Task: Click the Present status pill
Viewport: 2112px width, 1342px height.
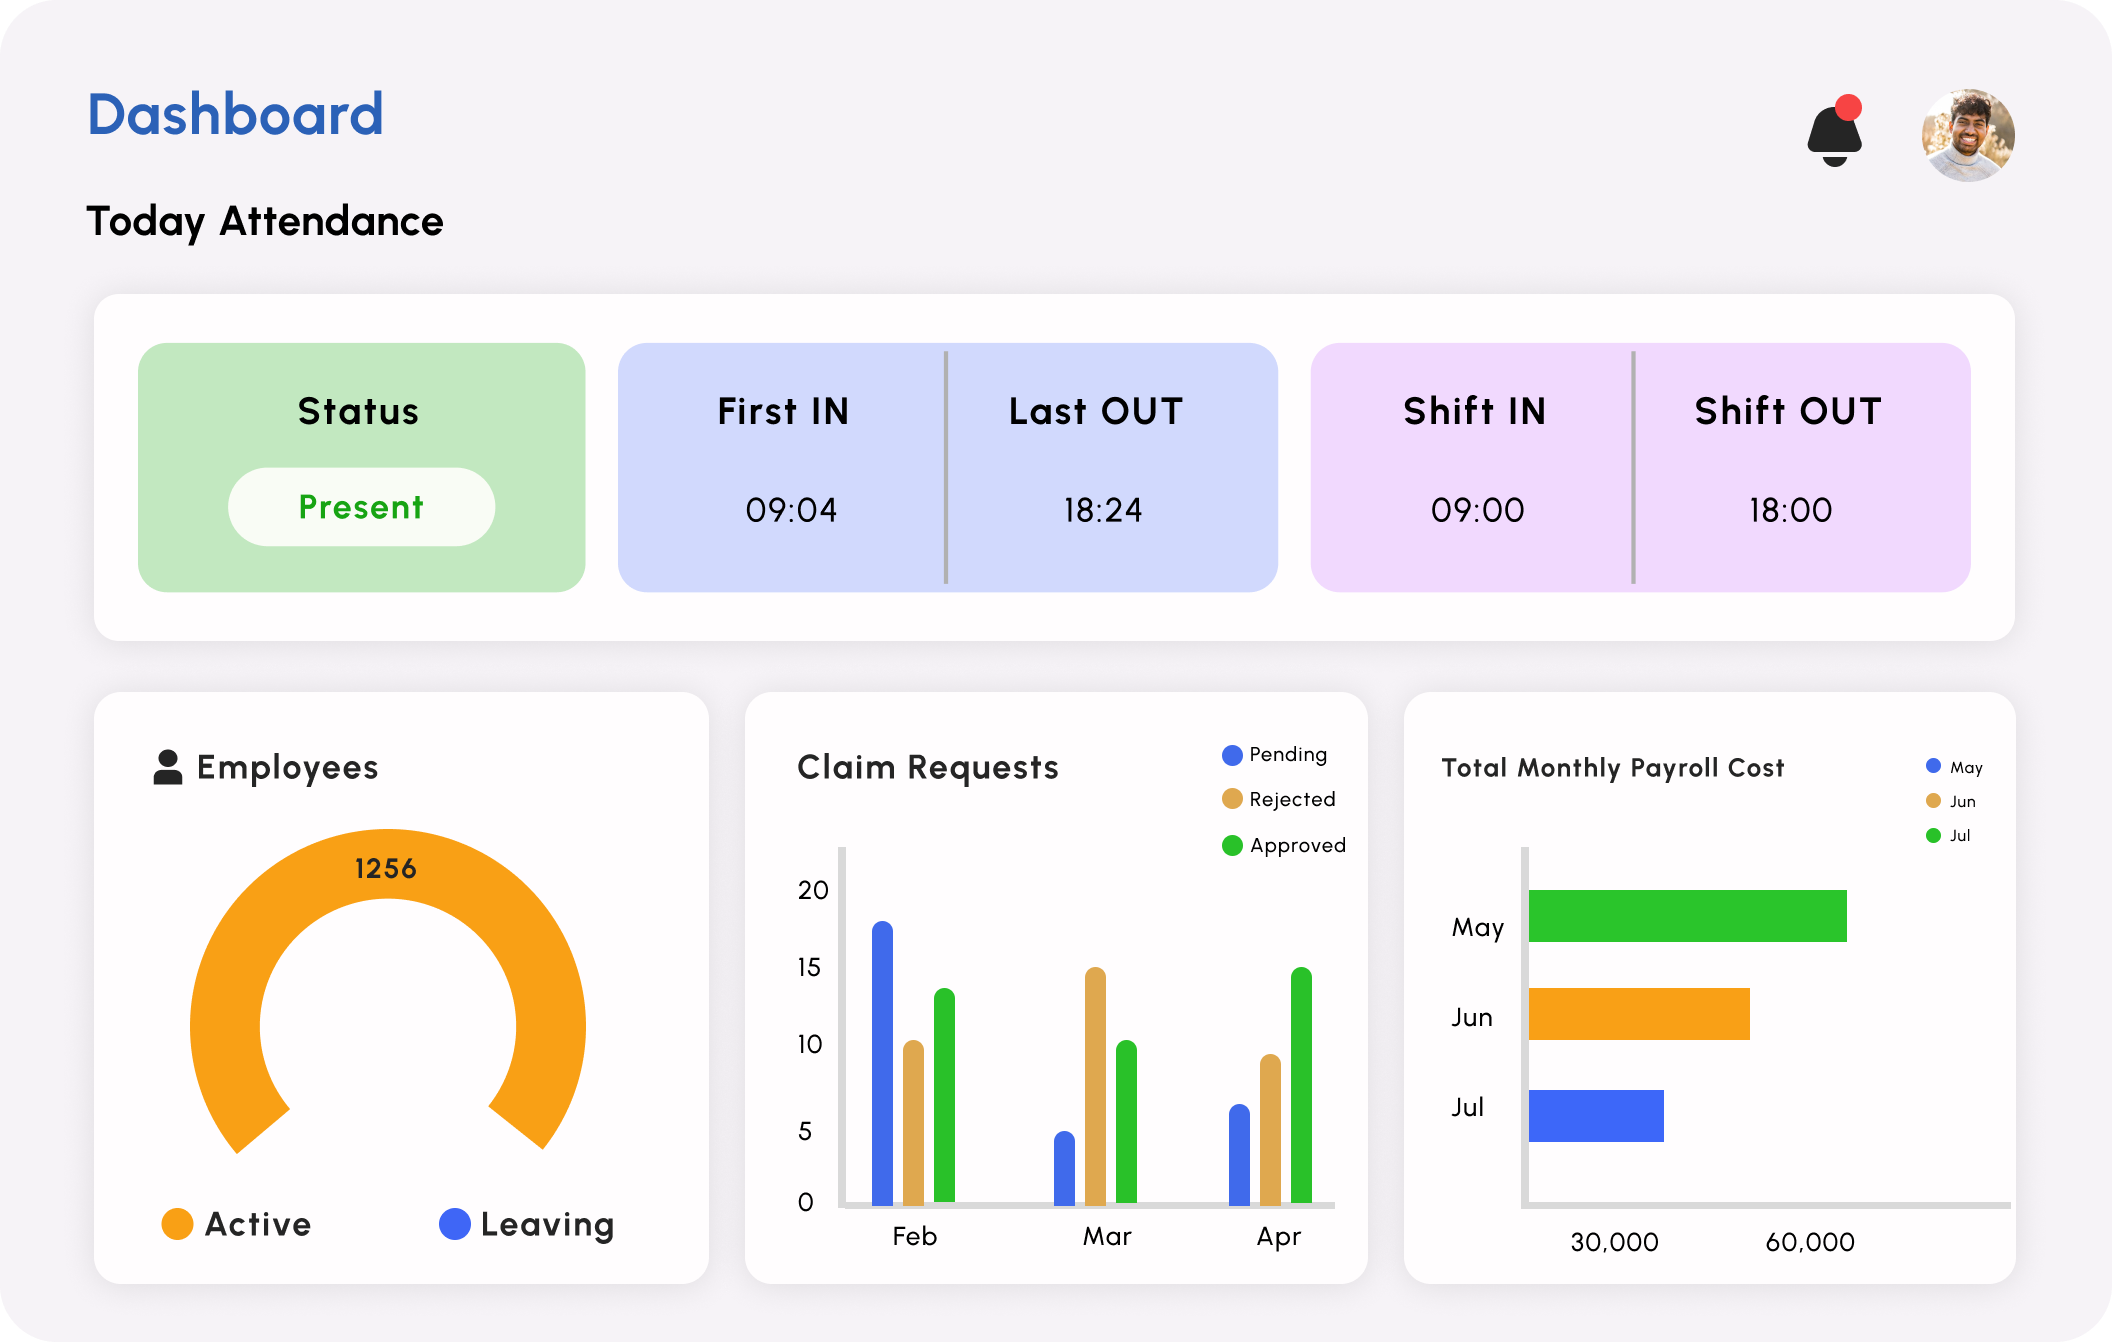Action: click(361, 507)
